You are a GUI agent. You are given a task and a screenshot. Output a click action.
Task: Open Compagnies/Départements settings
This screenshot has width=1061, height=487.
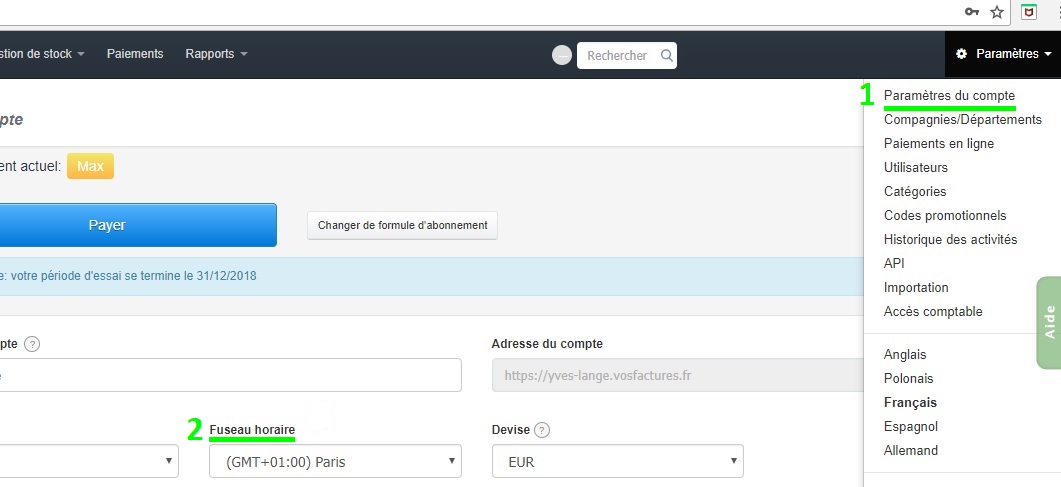[x=962, y=120]
